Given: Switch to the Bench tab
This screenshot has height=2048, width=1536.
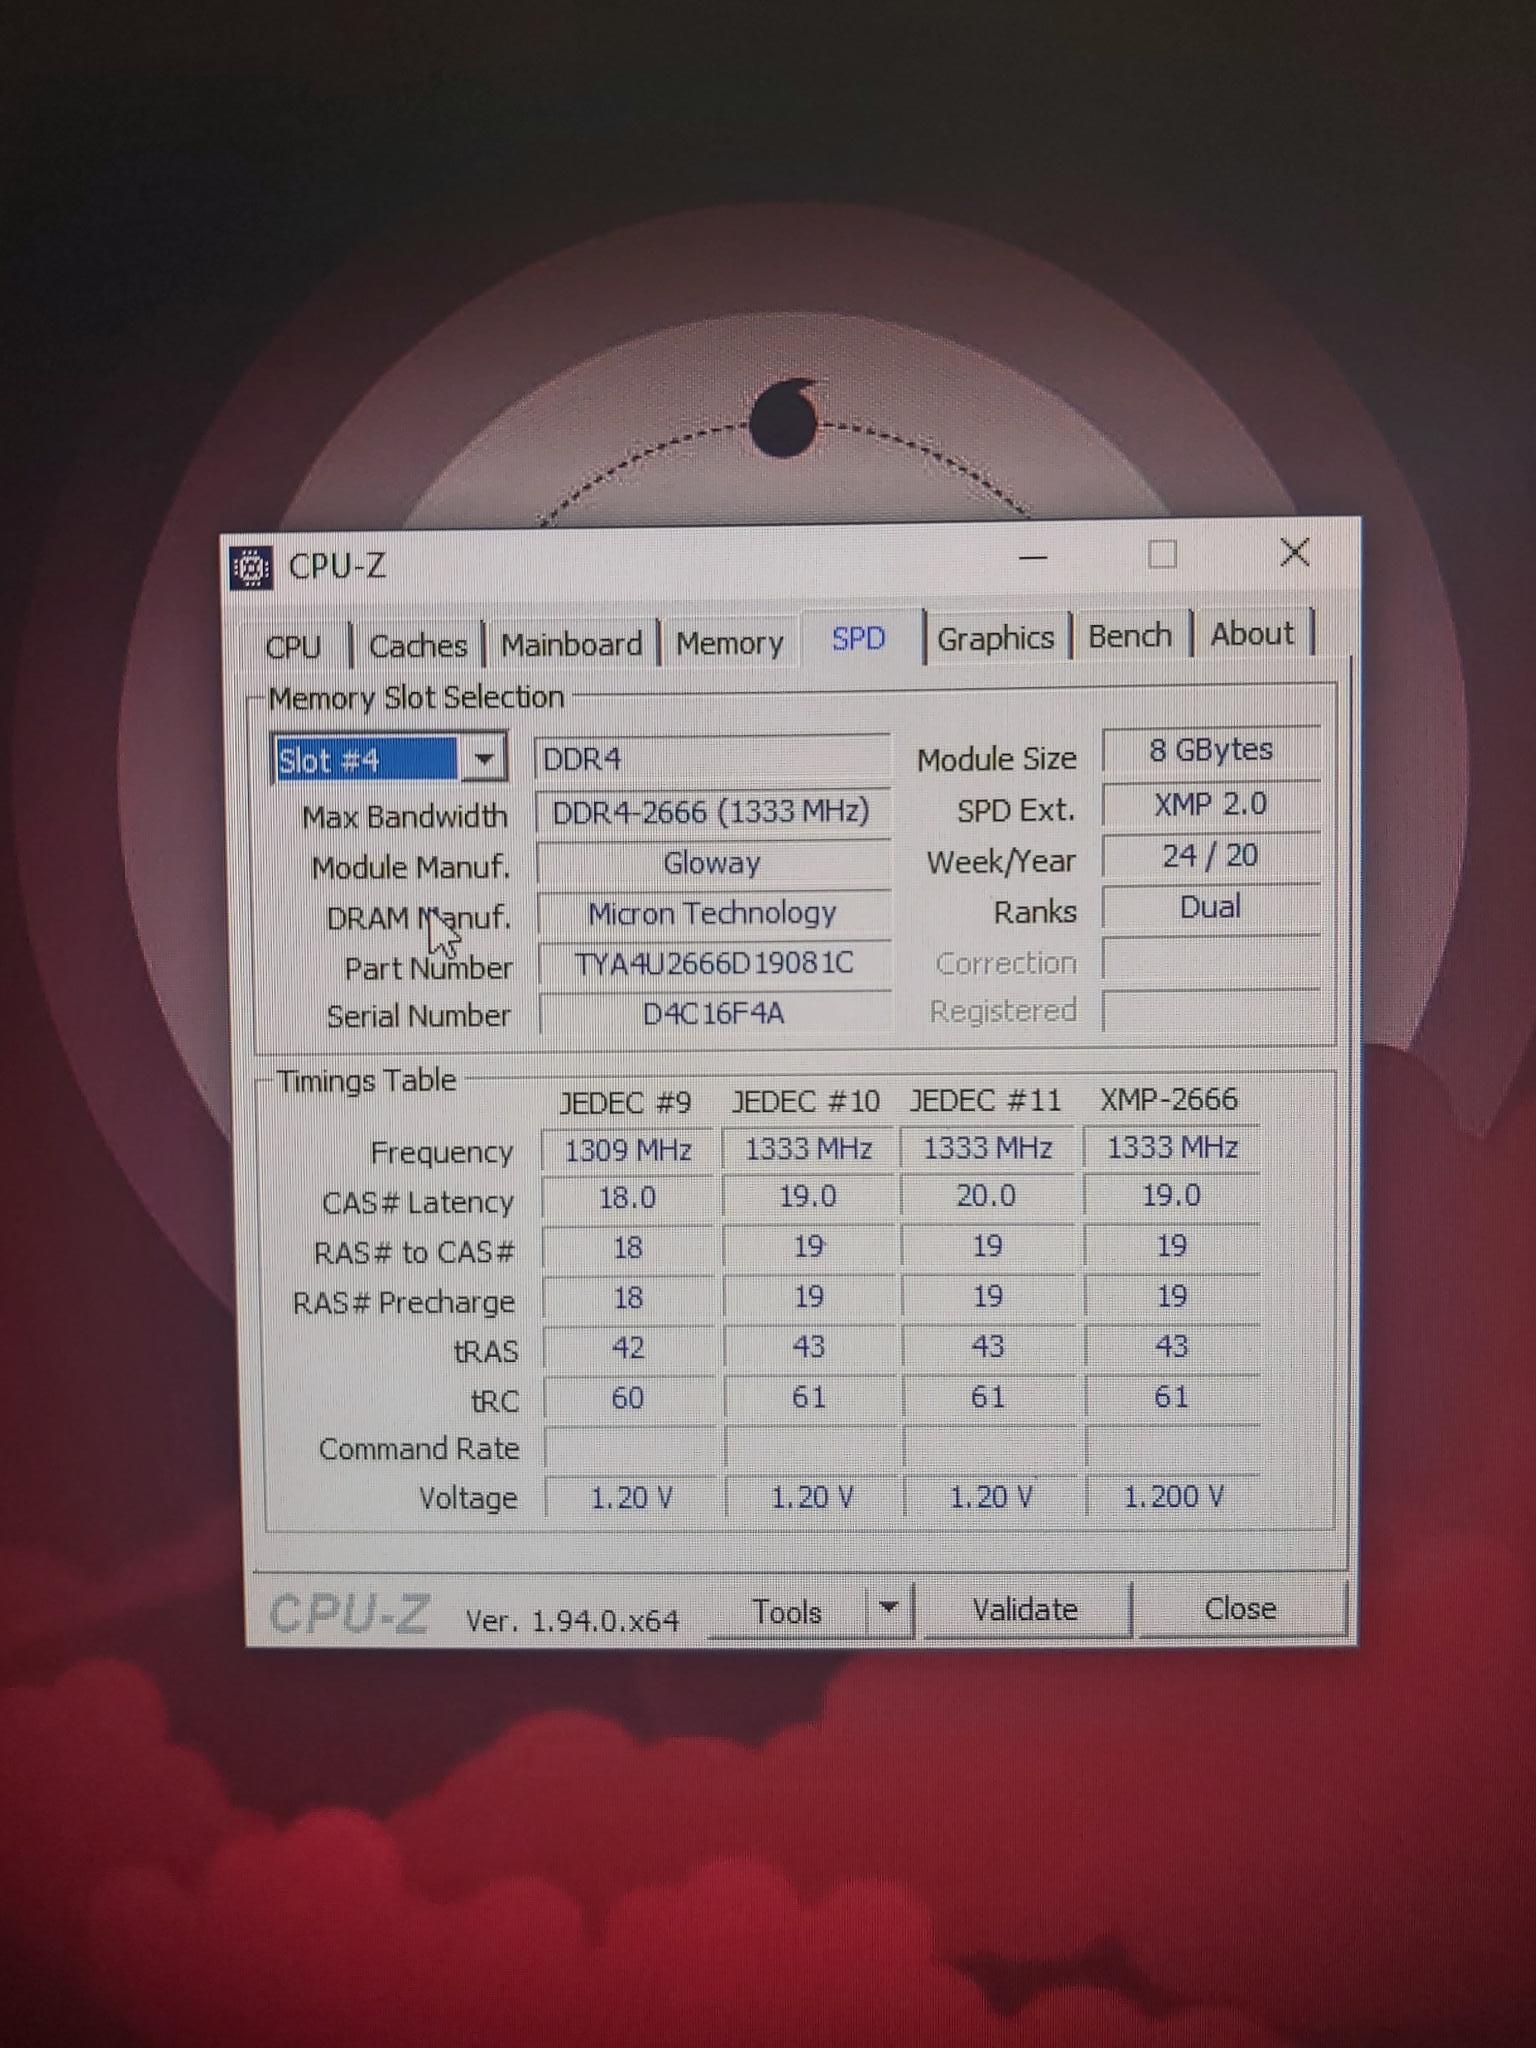Looking at the screenshot, I should point(1130,635).
